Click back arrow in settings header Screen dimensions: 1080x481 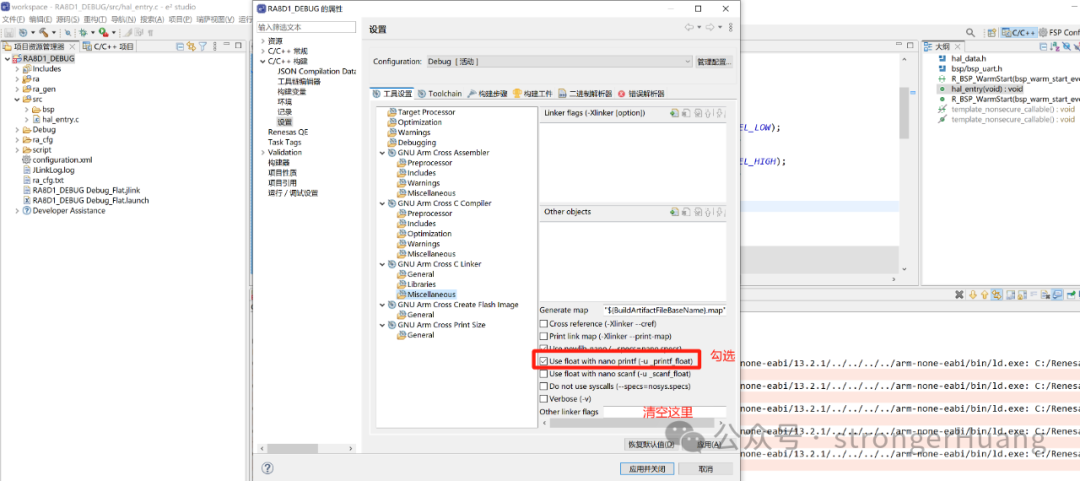pyautogui.click(x=688, y=27)
